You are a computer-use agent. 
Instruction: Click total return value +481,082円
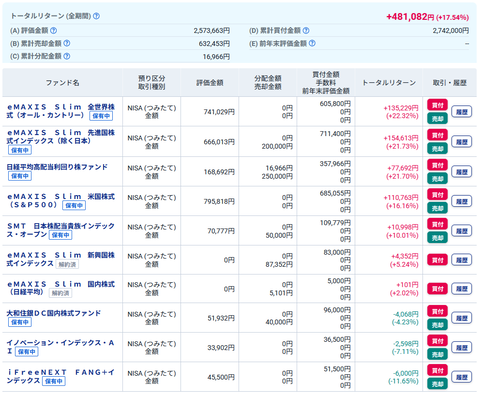tap(410, 17)
